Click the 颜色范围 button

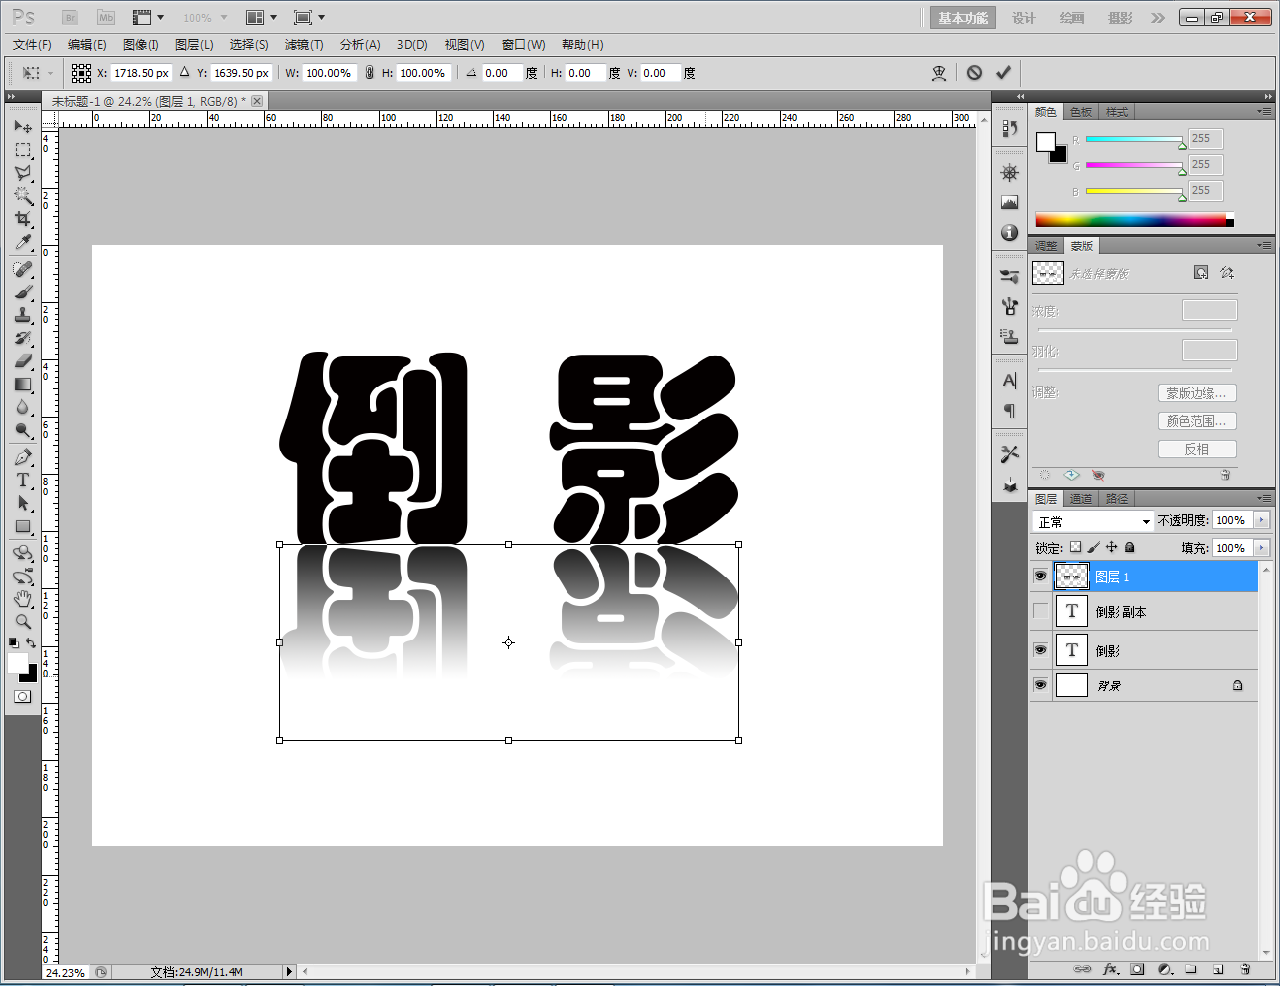point(1197,420)
